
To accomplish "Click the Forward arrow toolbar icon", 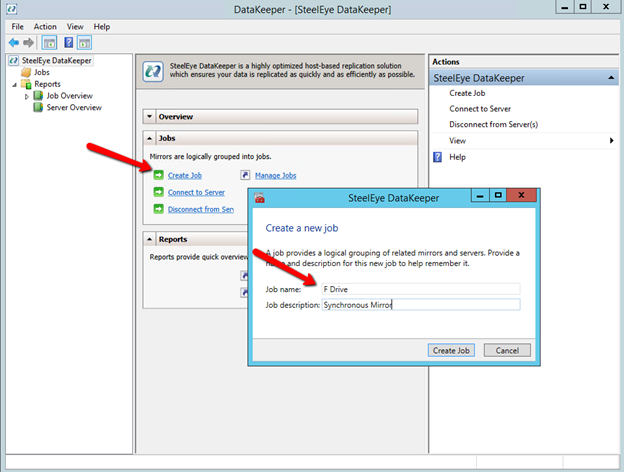I will click(x=28, y=43).
